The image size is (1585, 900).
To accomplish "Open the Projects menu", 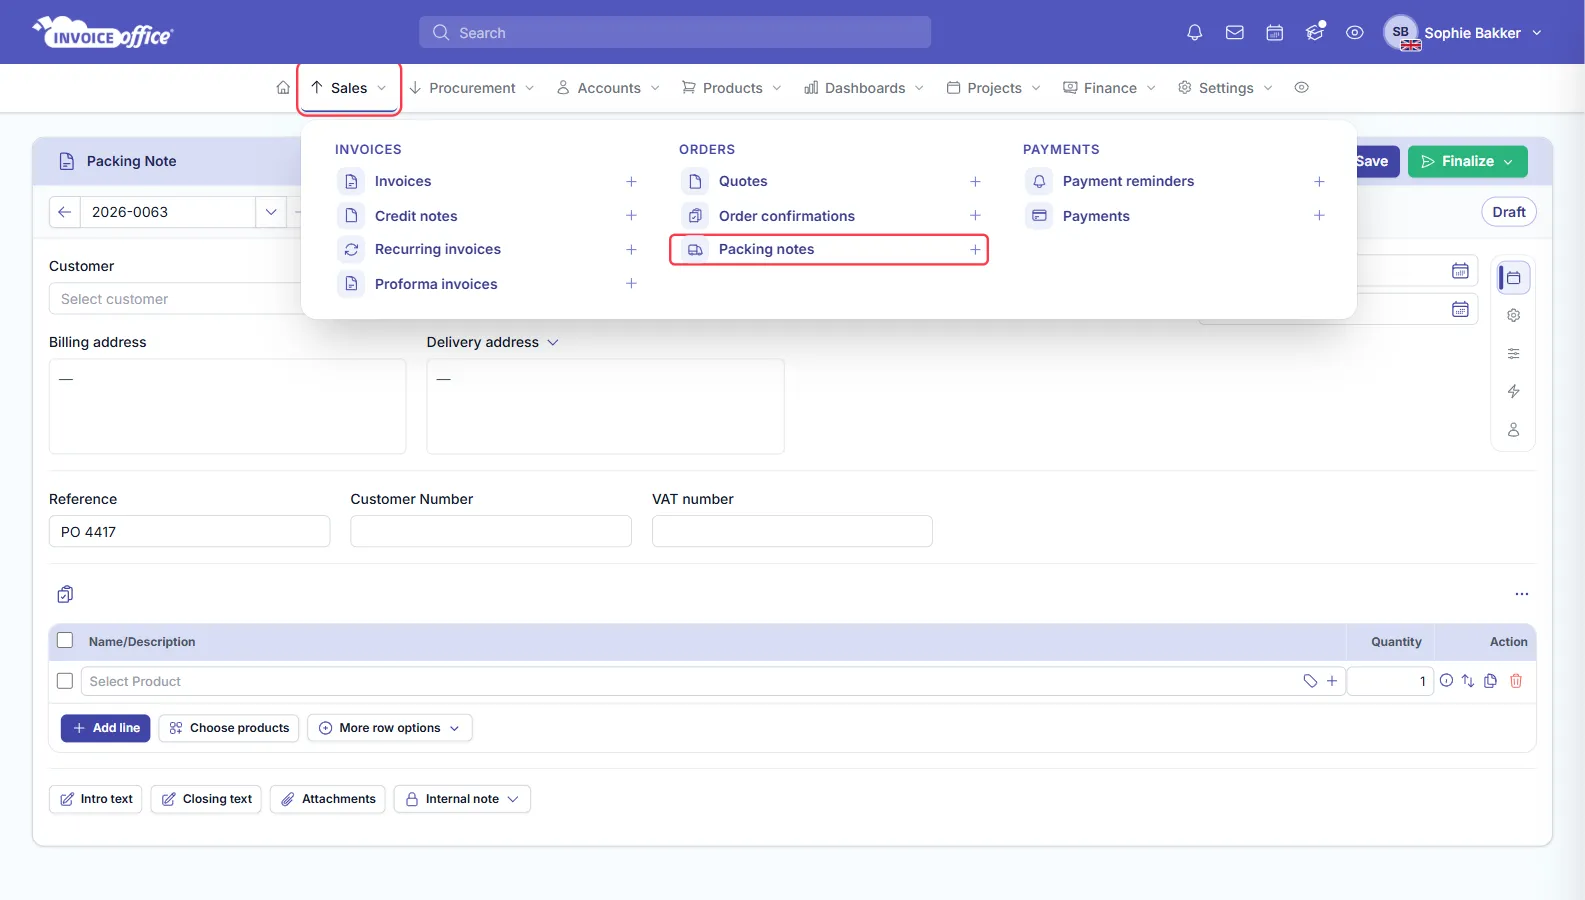I will [993, 88].
